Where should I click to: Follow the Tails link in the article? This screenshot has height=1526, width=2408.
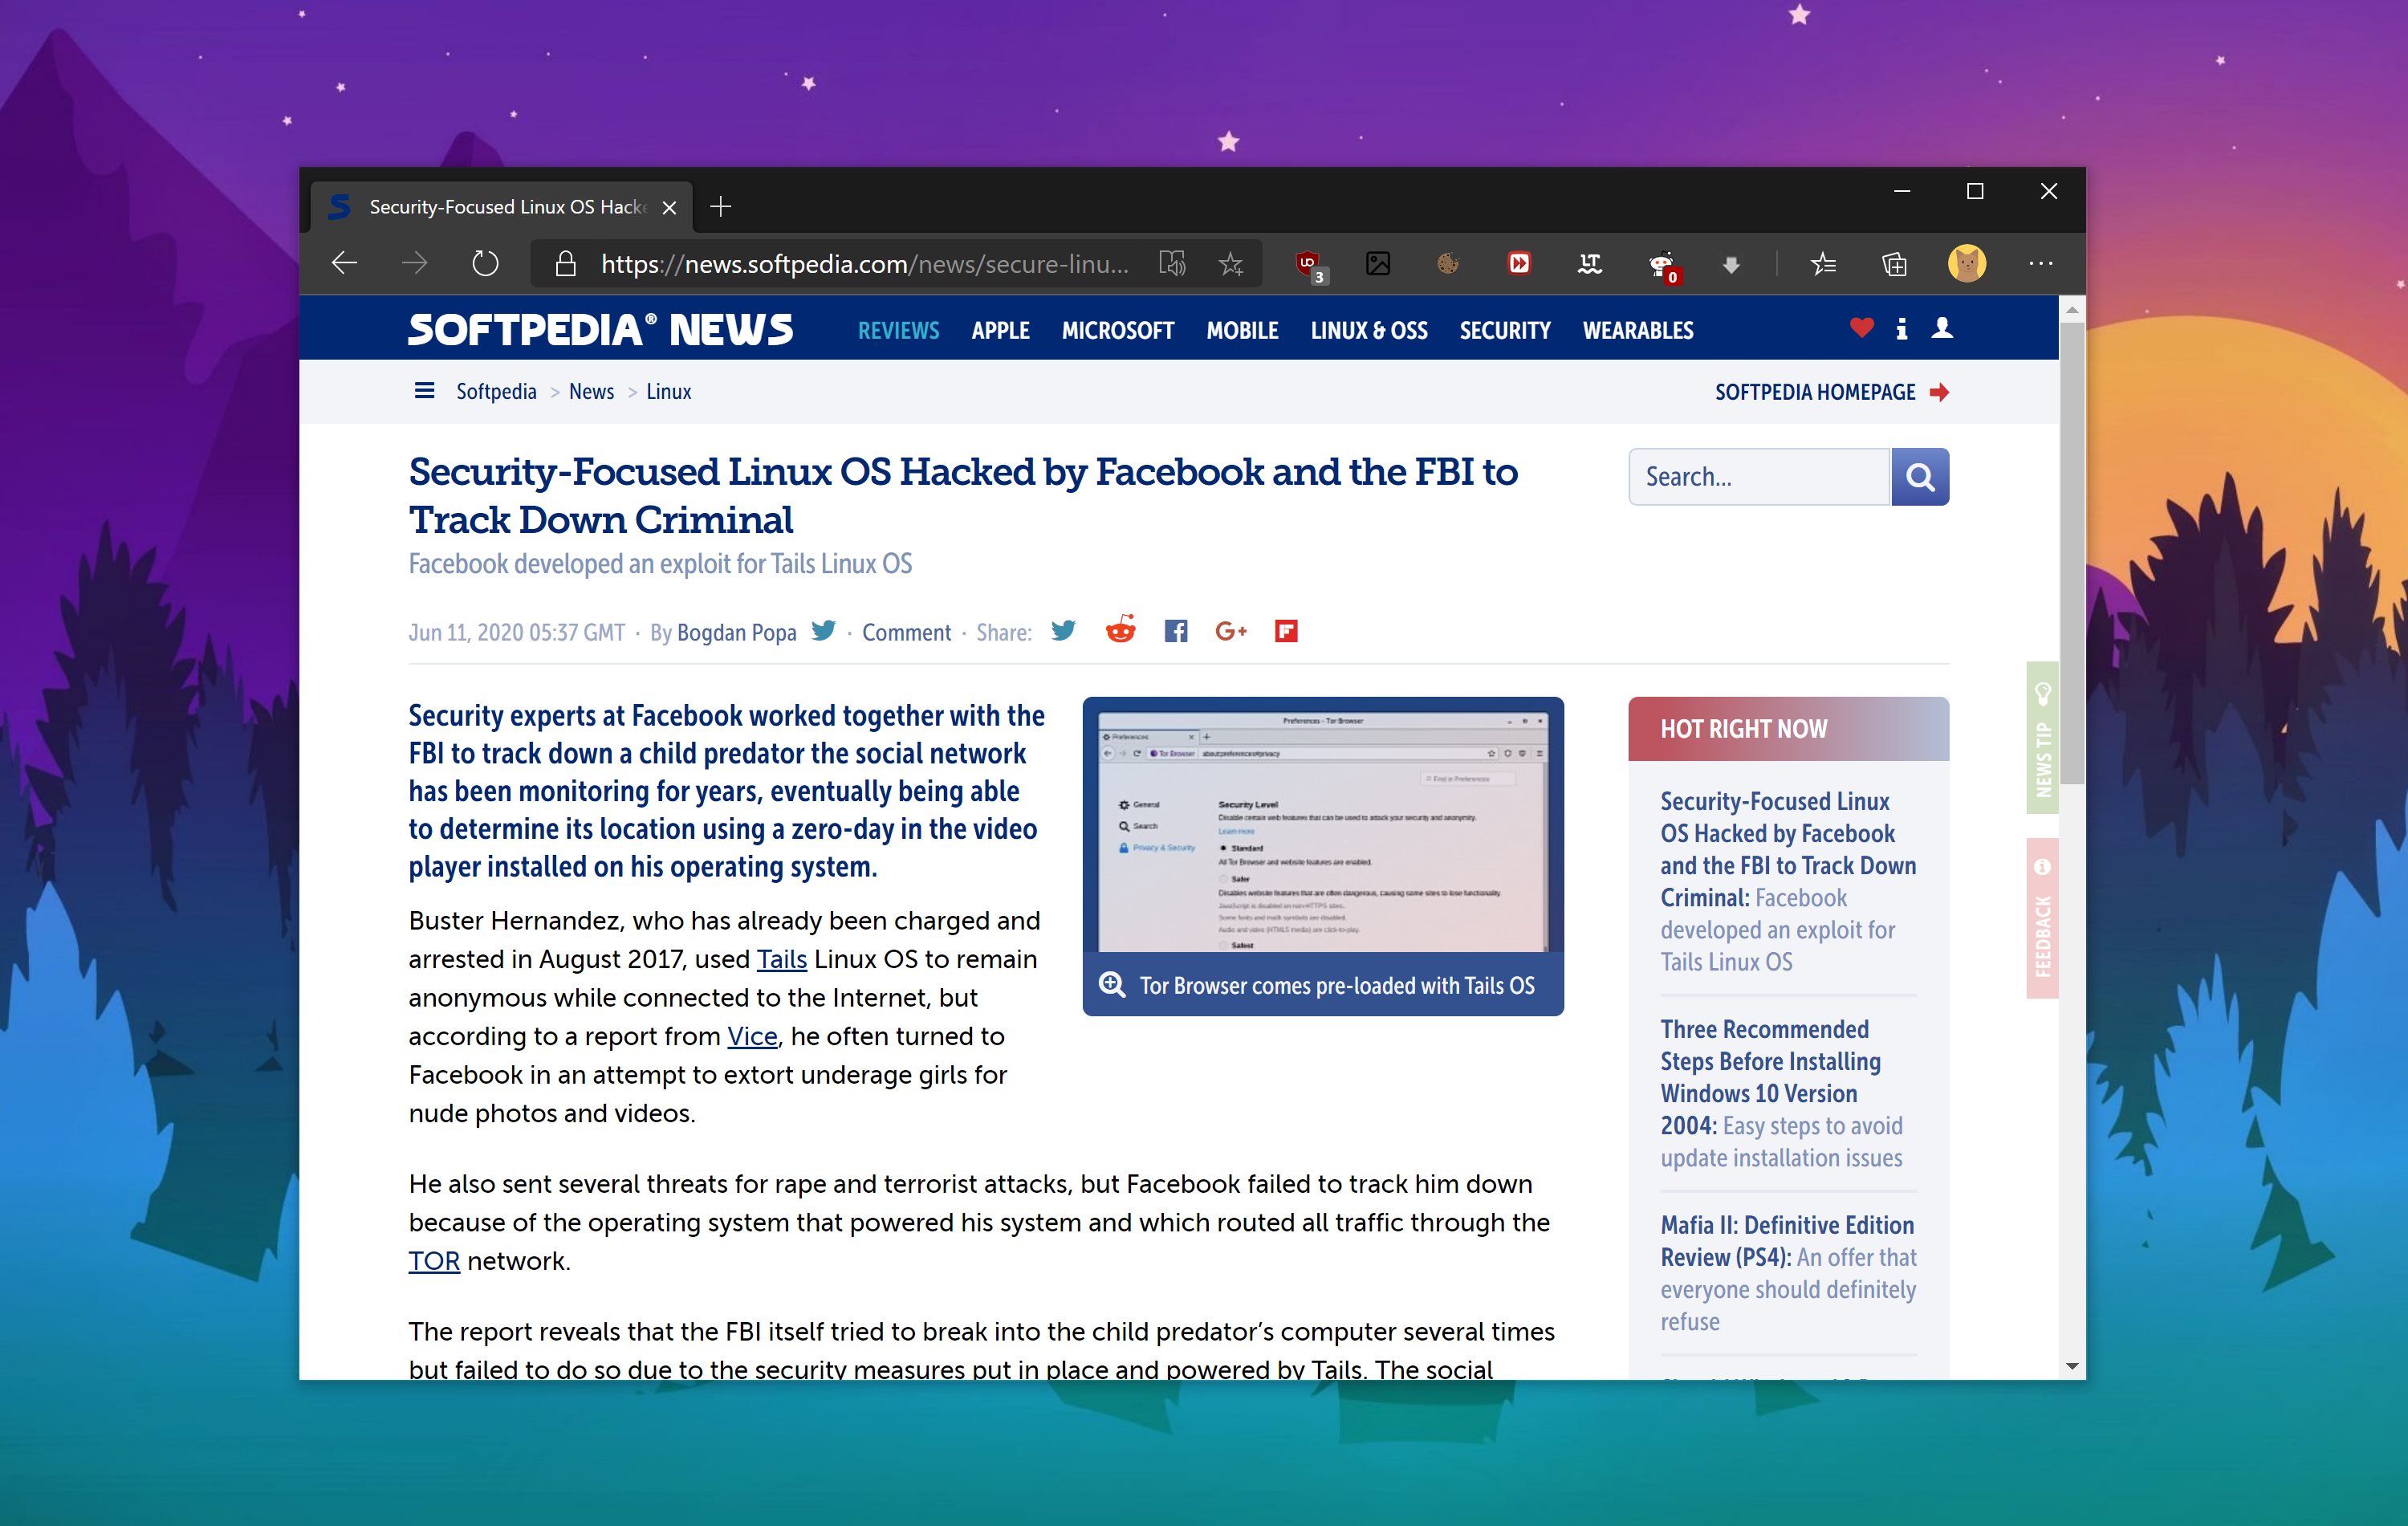(x=781, y=959)
